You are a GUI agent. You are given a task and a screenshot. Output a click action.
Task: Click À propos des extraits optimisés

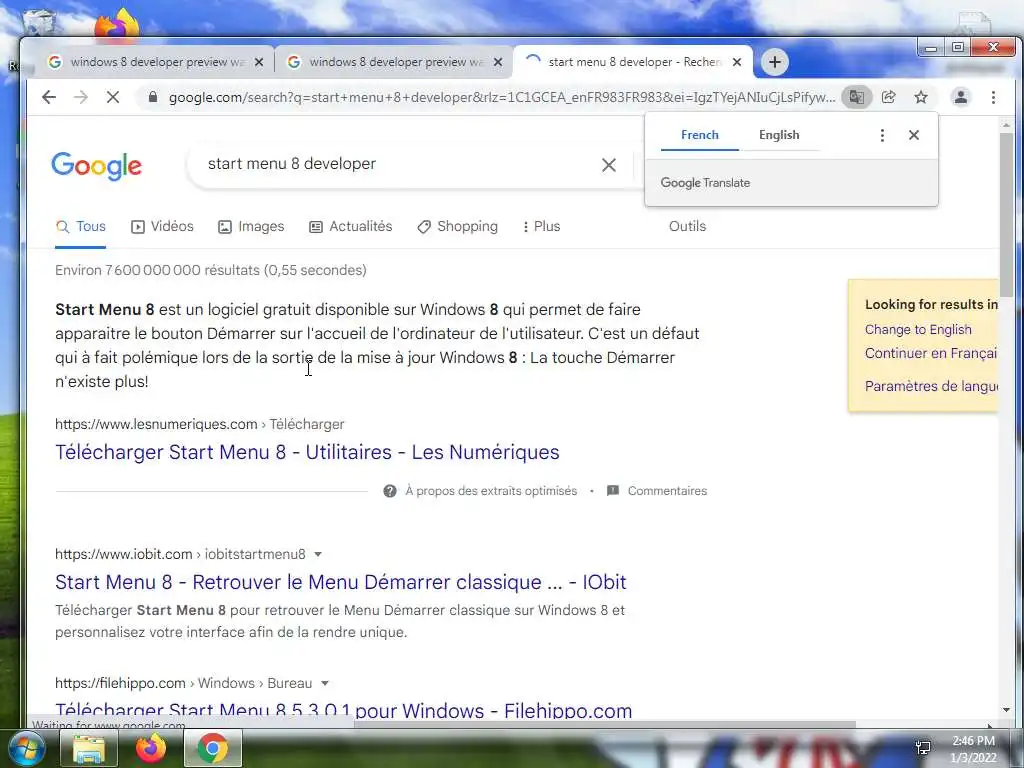(x=491, y=491)
